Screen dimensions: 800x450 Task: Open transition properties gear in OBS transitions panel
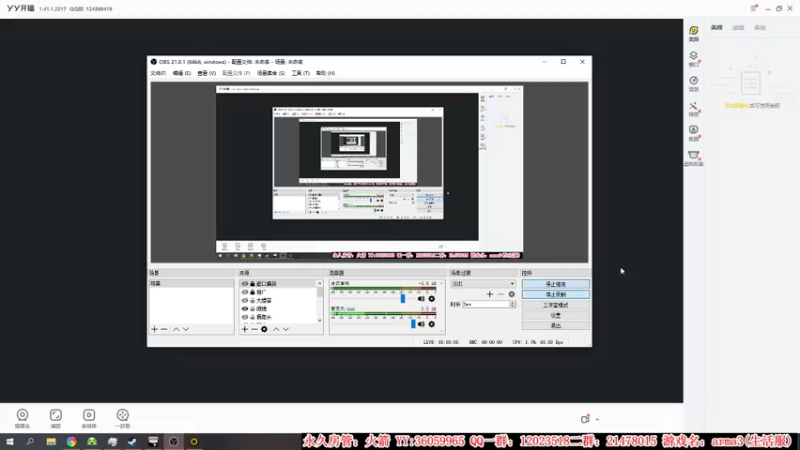pyautogui.click(x=511, y=294)
